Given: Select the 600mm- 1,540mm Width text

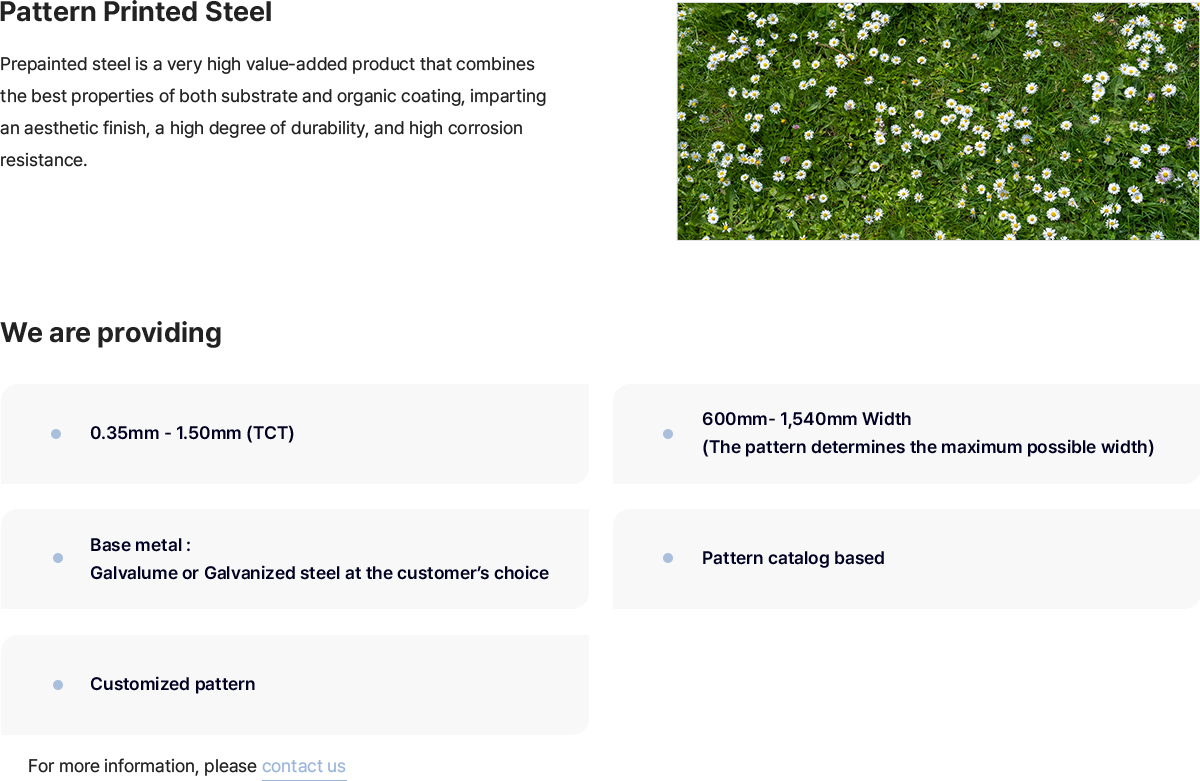Looking at the screenshot, I should (x=806, y=419).
